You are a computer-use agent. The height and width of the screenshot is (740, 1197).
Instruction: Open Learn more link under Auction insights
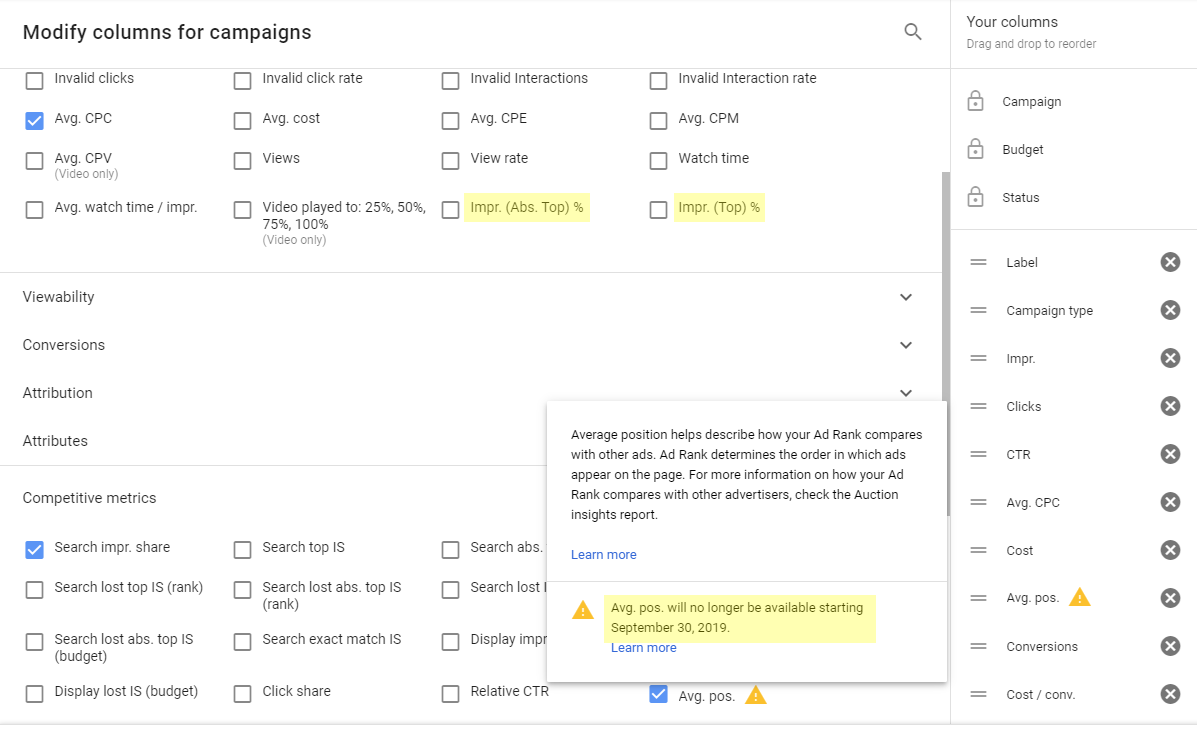tap(603, 555)
